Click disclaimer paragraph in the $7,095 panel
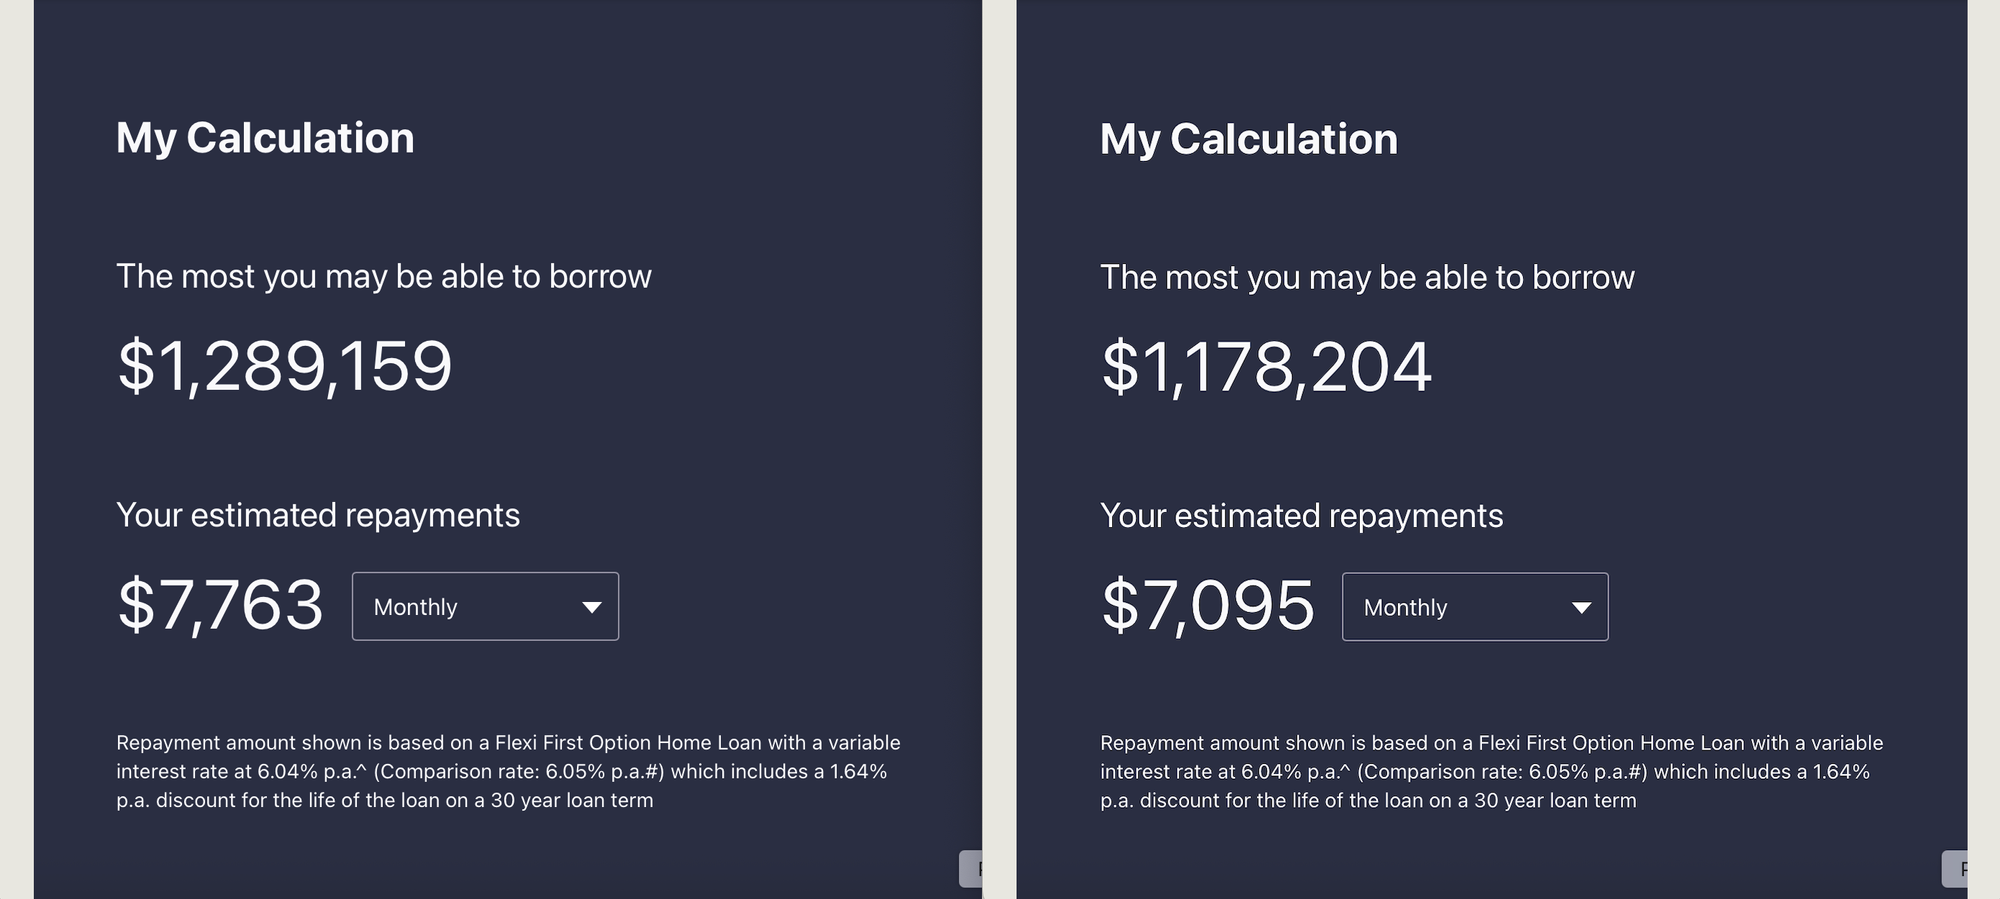Screen dimensions: 2000x899 click(1491, 771)
